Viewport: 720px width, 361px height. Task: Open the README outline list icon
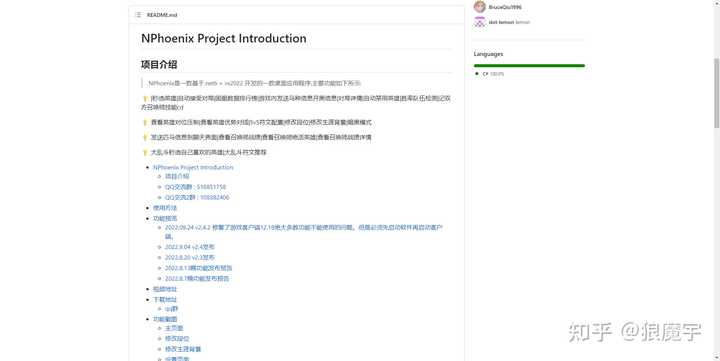coord(138,15)
